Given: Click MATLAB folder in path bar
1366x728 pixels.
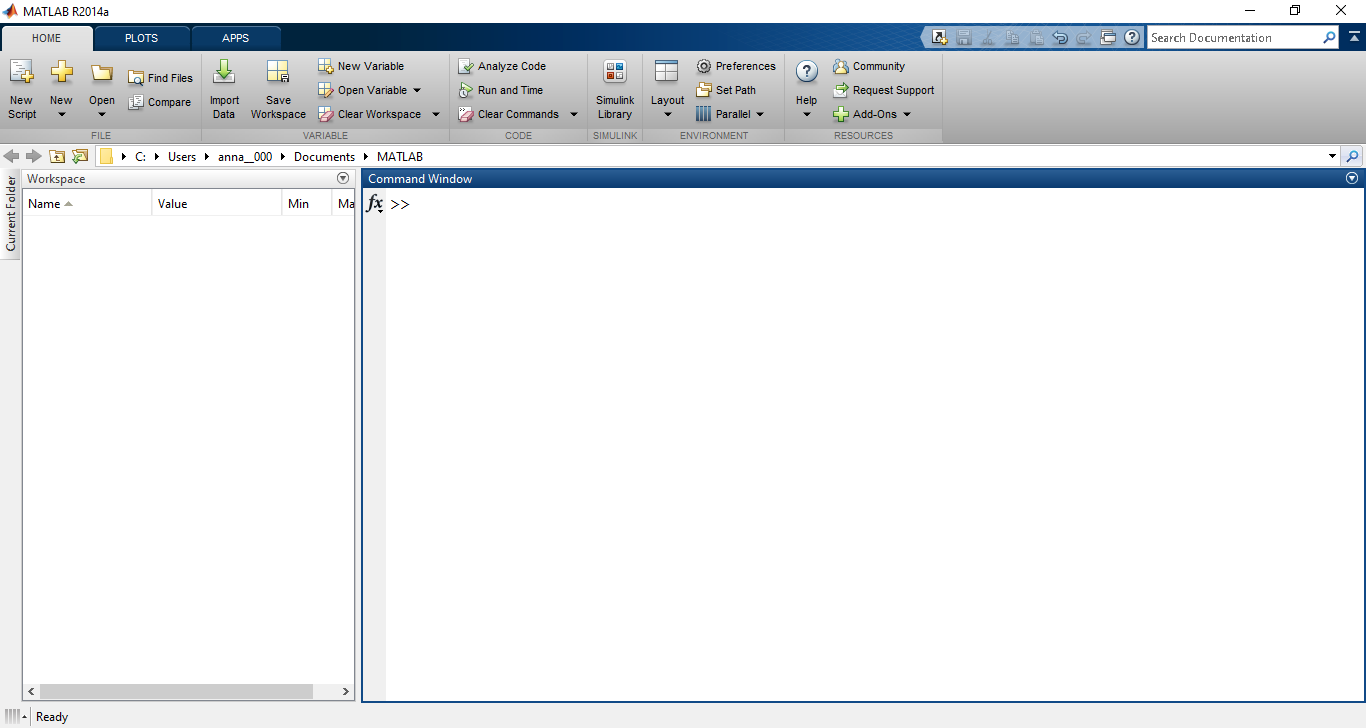Looking at the screenshot, I should (400, 157).
